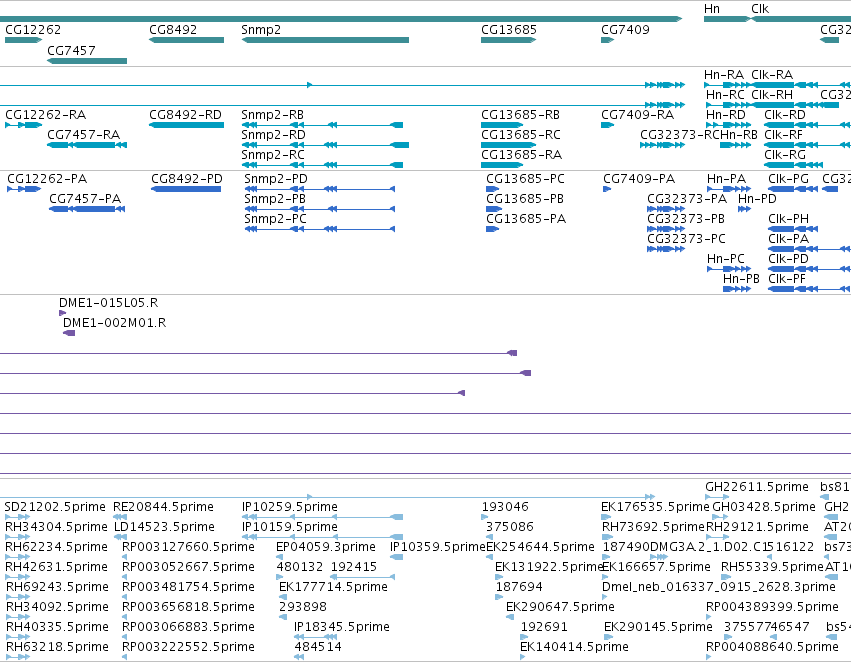Click the DME1-002M01.R clone label
This screenshot has height=662, width=851.
click(x=115, y=323)
